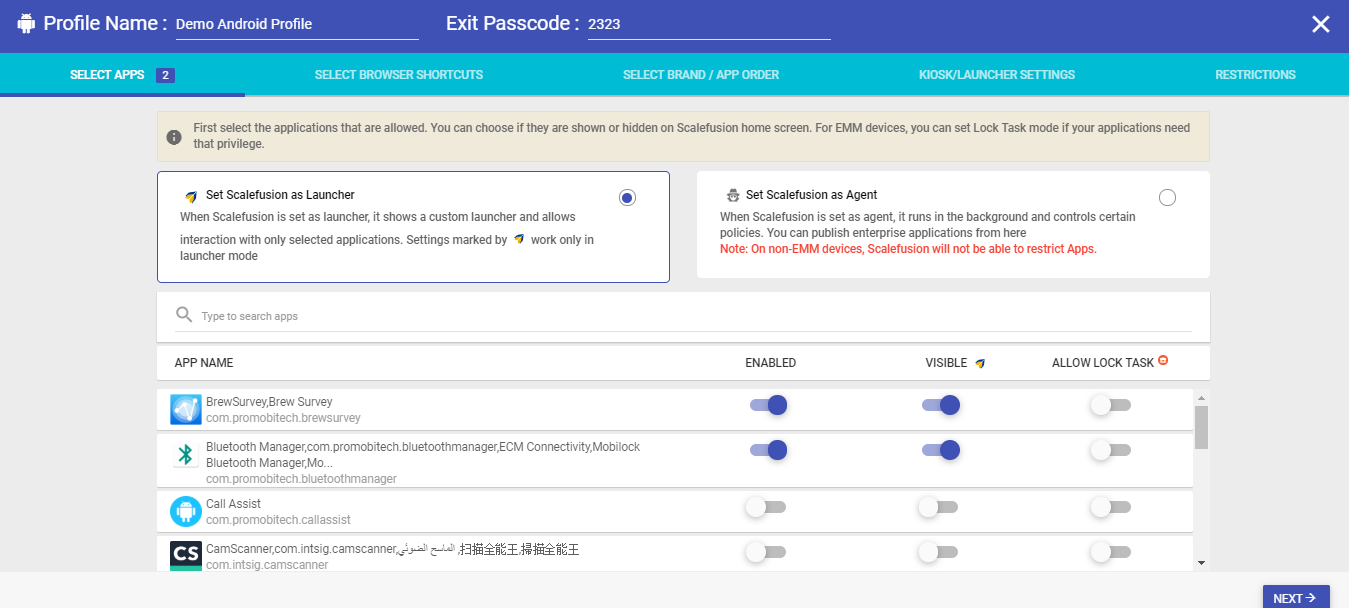Click the Scalefusion icon in launcher description text
1349x608 pixels.
click(x=519, y=240)
